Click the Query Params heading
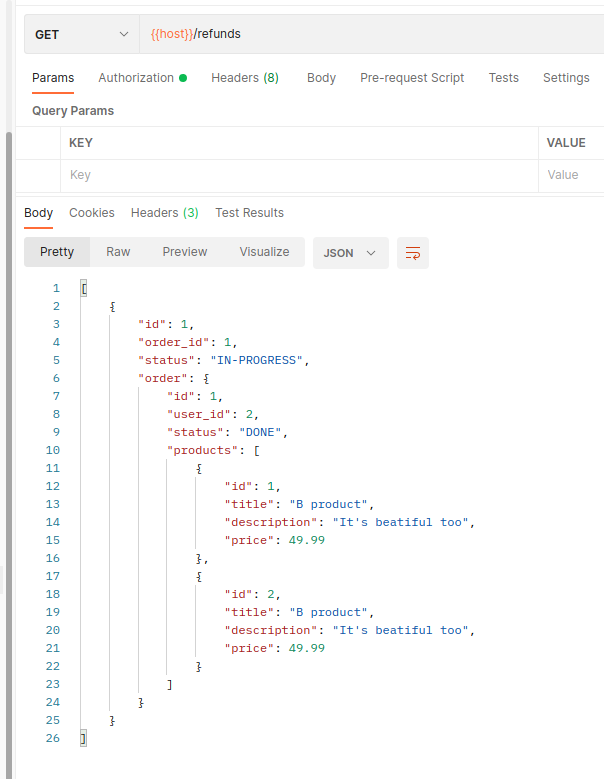This screenshot has width=604, height=779. (x=73, y=111)
